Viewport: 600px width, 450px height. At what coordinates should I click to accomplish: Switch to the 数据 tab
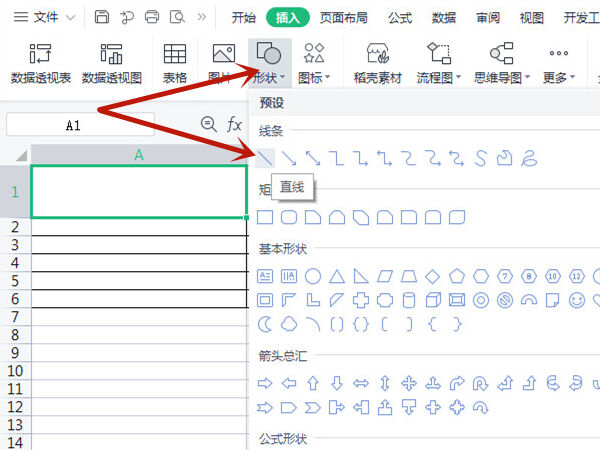coord(444,18)
